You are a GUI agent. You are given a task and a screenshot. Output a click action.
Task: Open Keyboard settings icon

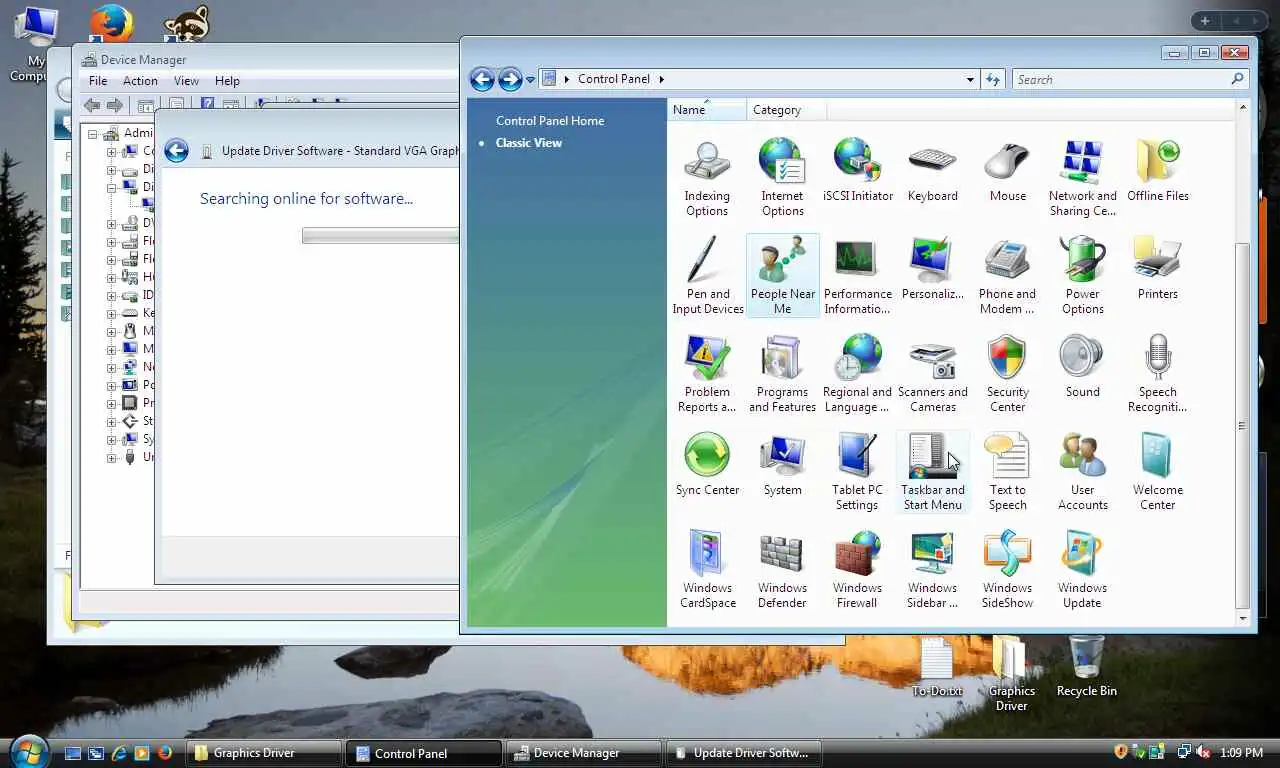932,171
